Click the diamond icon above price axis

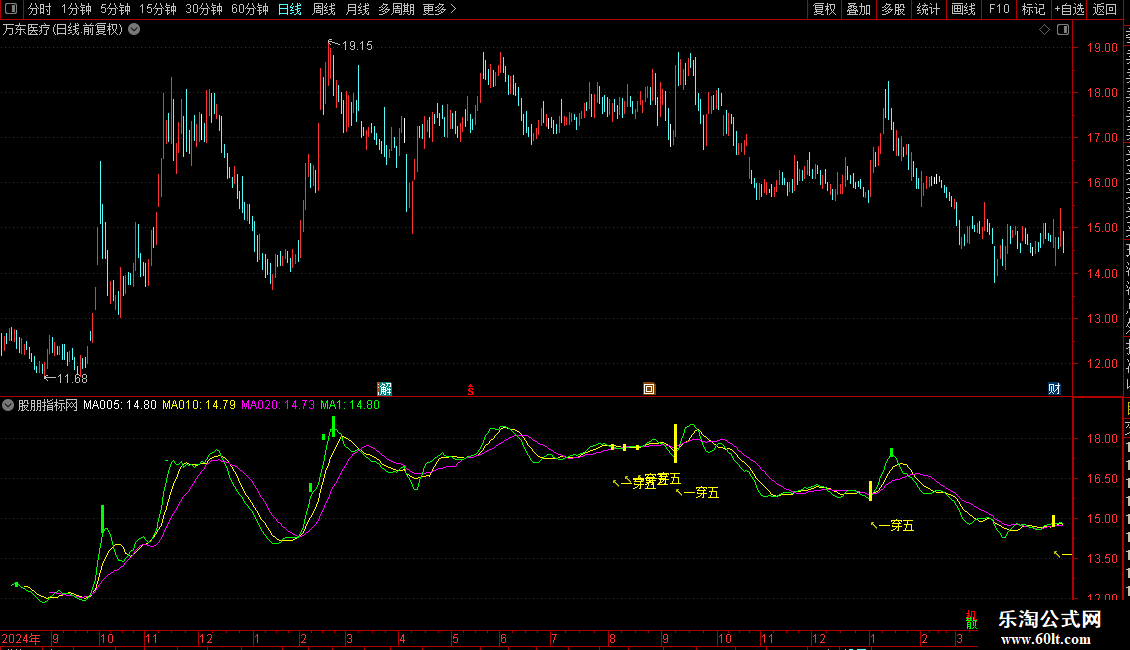pos(1044,30)
